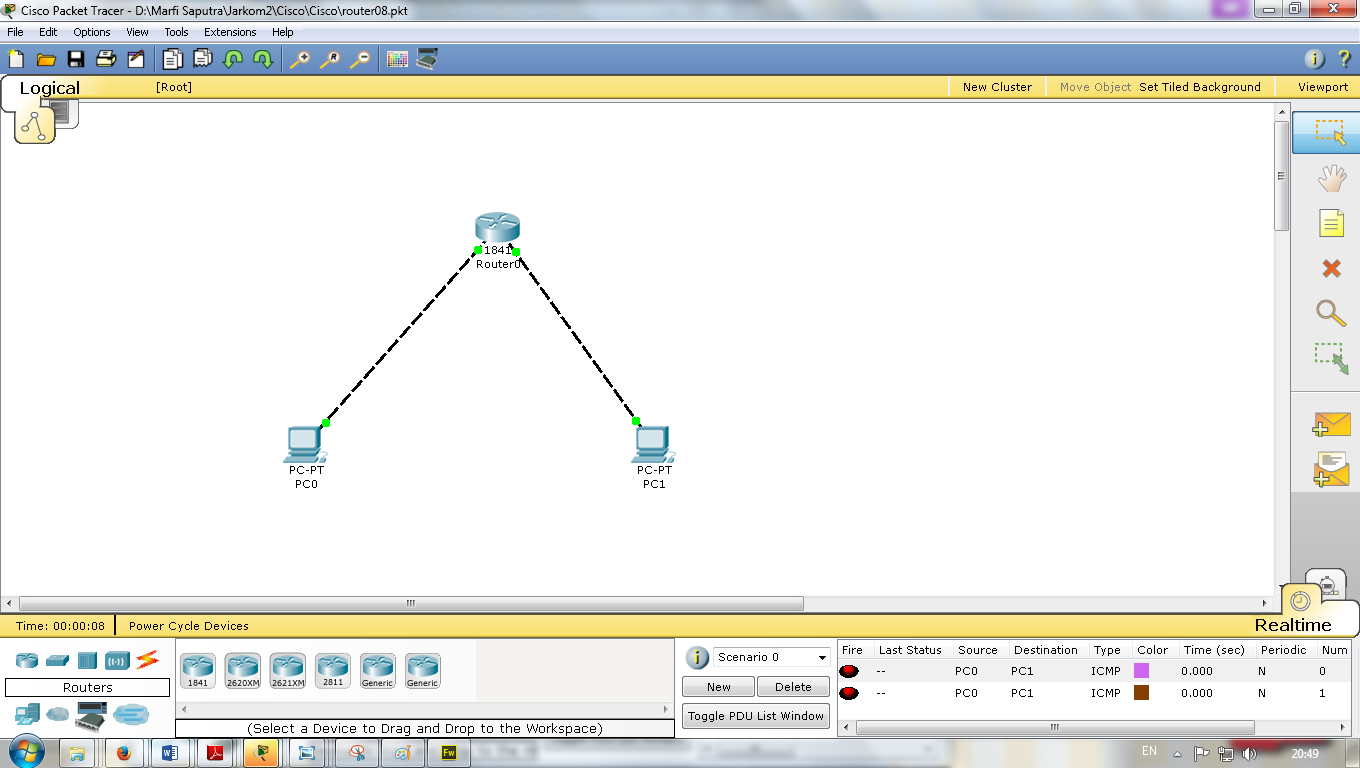1360x768 pixels.
Task: Pick the 2621XM router model
Action: pyautogui.click(x=287, y=670)
